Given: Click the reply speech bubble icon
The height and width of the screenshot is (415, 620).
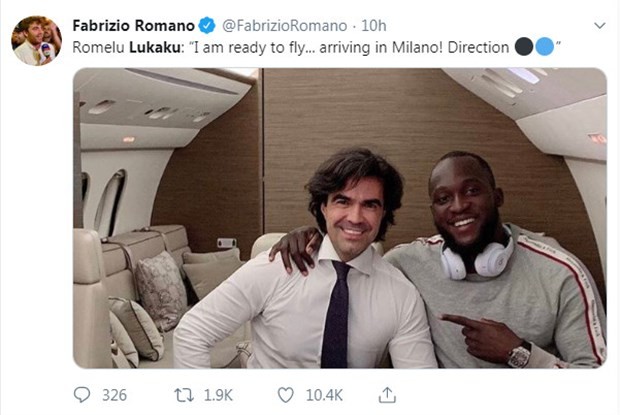Looking at the screenshot, I should coord(82,395).
